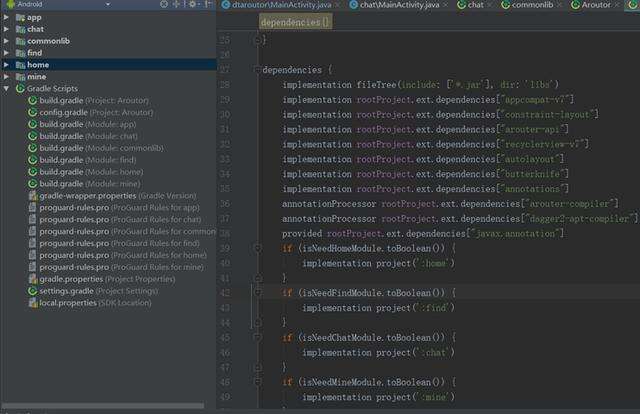The height and width of the screenshot is (414, 640).
Task: Select the home module in tree
Action: coord(36,64)
